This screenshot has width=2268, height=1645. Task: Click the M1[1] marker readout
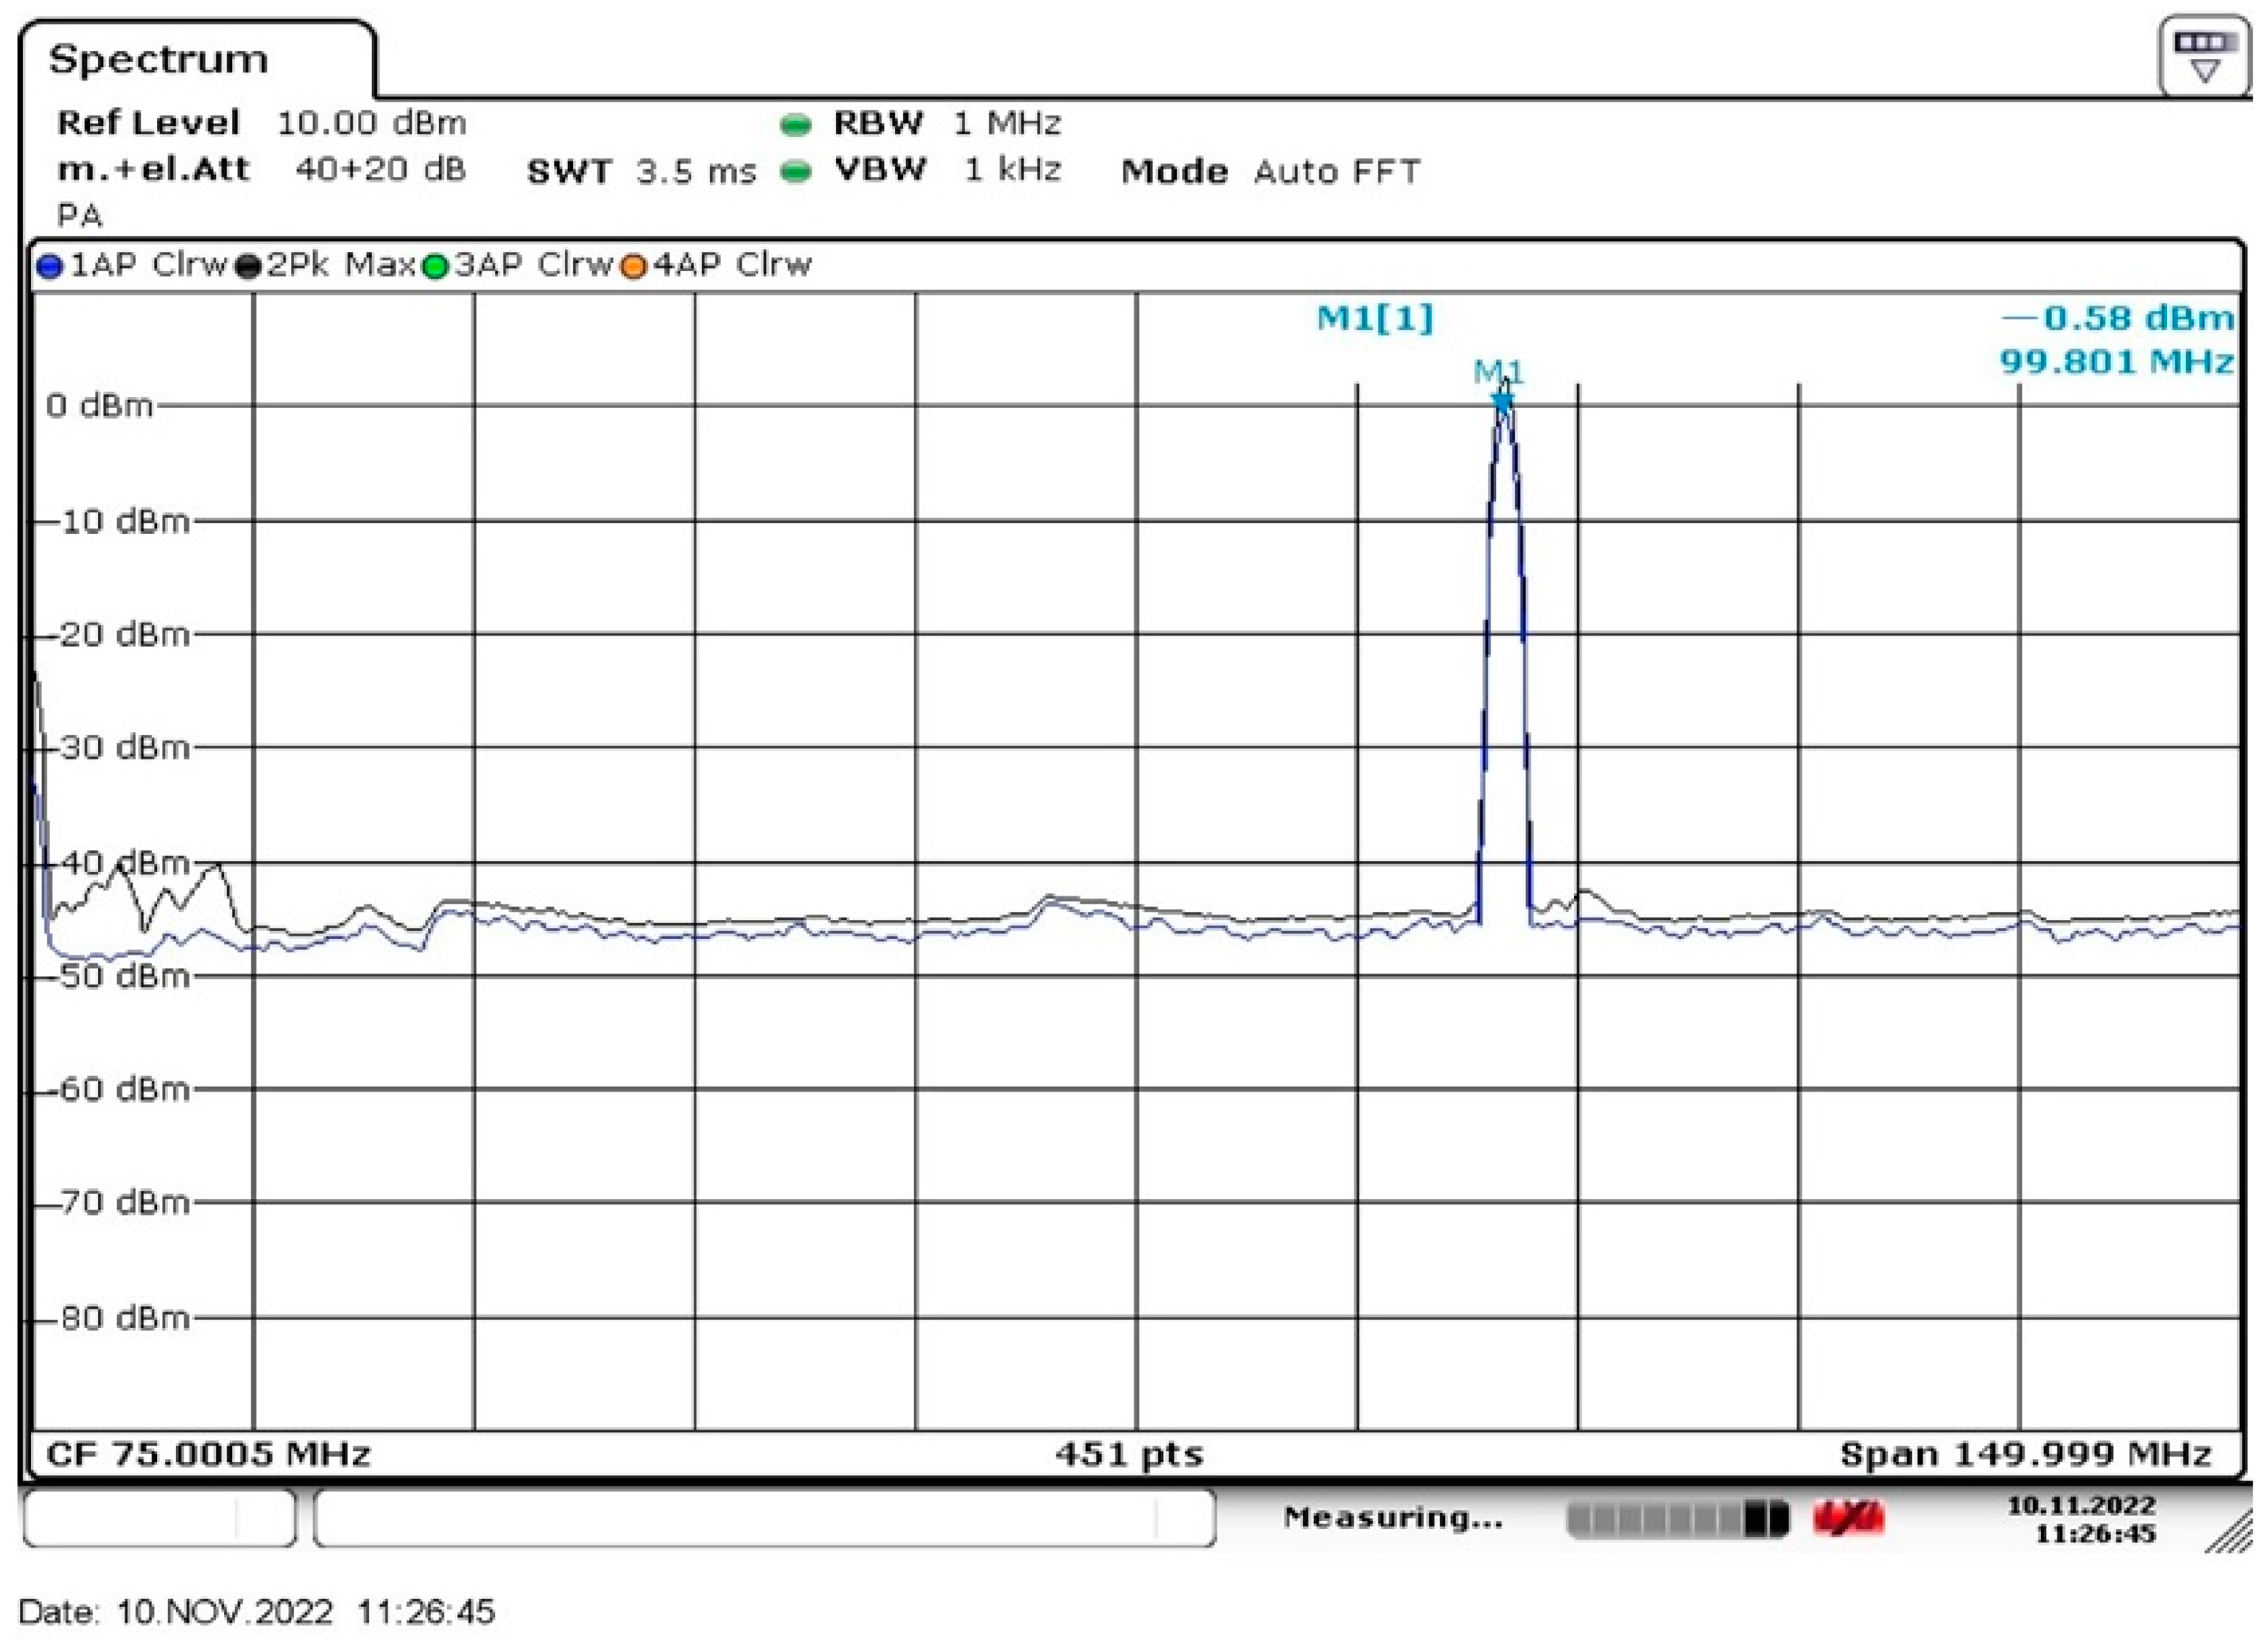(x=1375, y=319)
